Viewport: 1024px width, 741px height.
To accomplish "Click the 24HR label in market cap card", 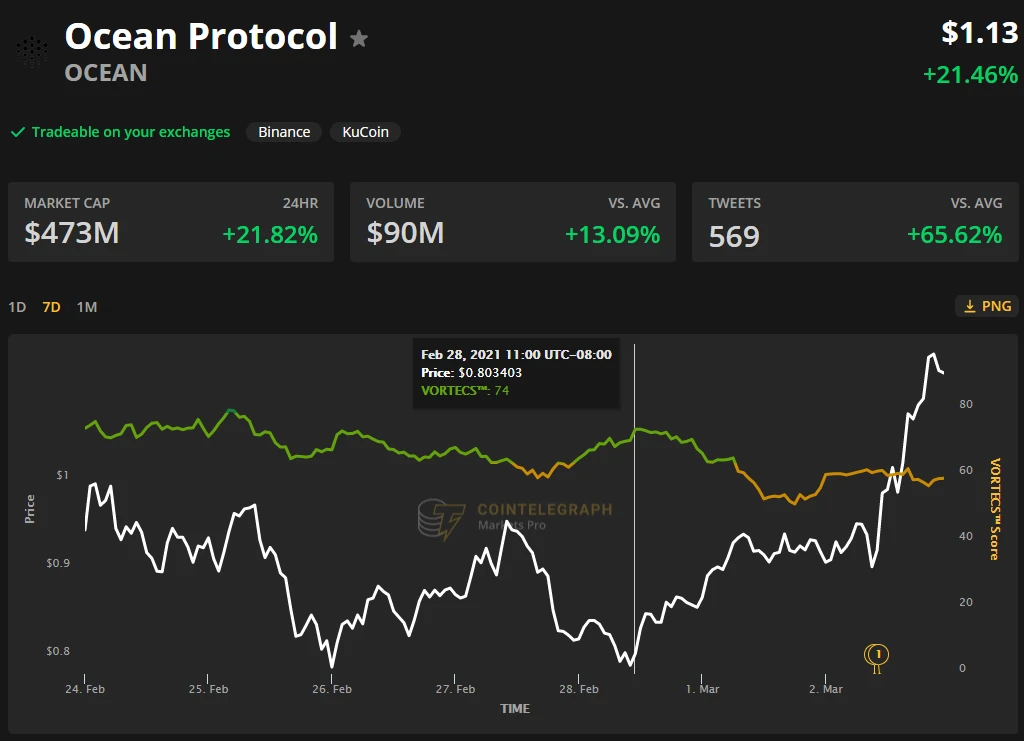I will coord(300,203).
